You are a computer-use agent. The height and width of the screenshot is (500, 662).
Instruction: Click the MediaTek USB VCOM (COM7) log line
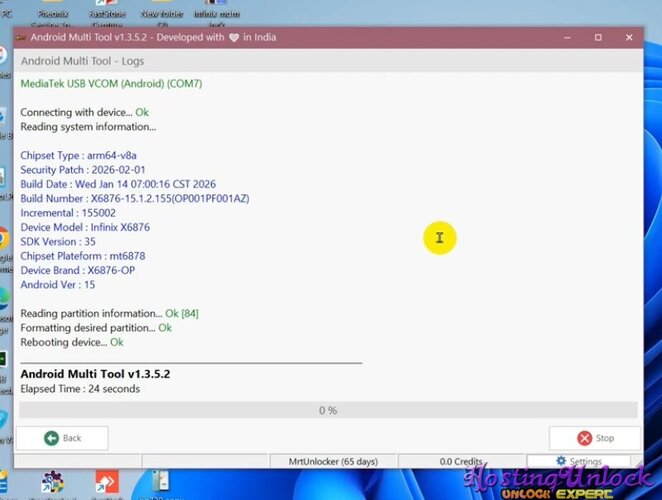pos(111,84)
